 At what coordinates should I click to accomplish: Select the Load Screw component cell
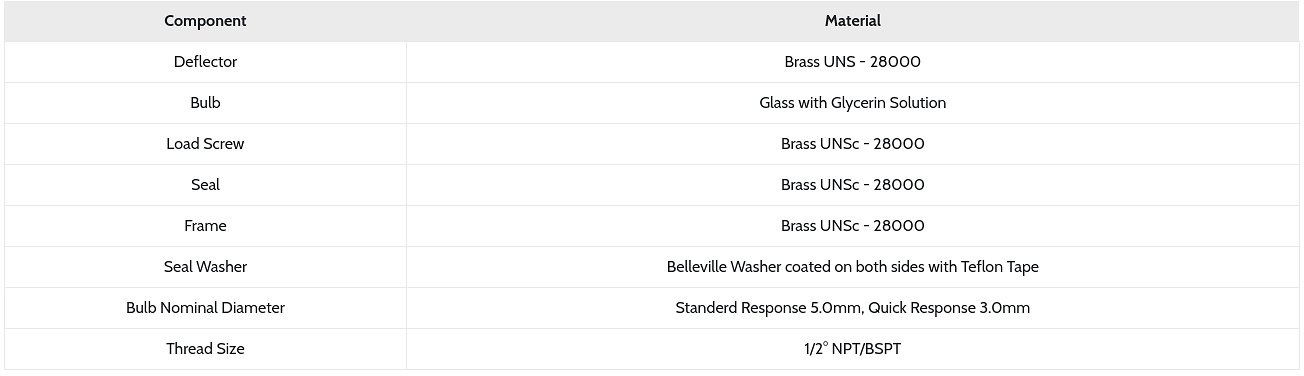(205, 144)
